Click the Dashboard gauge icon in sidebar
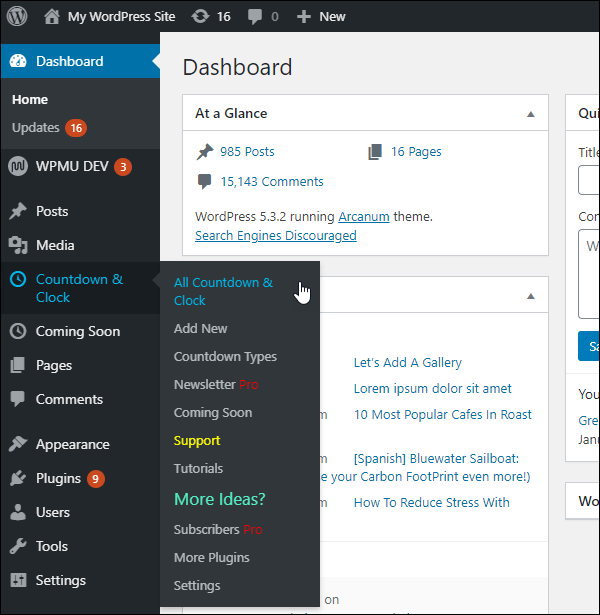 pyautogui.click(x=18, y=61)
